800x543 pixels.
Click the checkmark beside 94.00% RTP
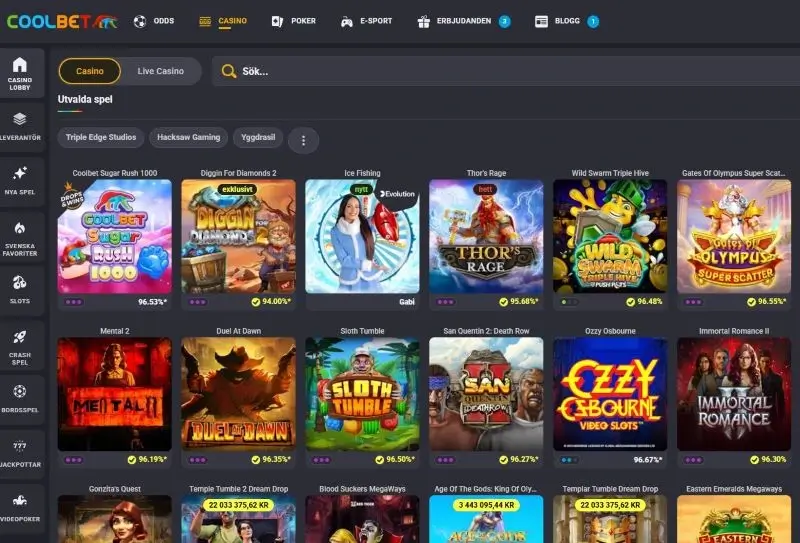pyautogui.click(x=256, y=302)
